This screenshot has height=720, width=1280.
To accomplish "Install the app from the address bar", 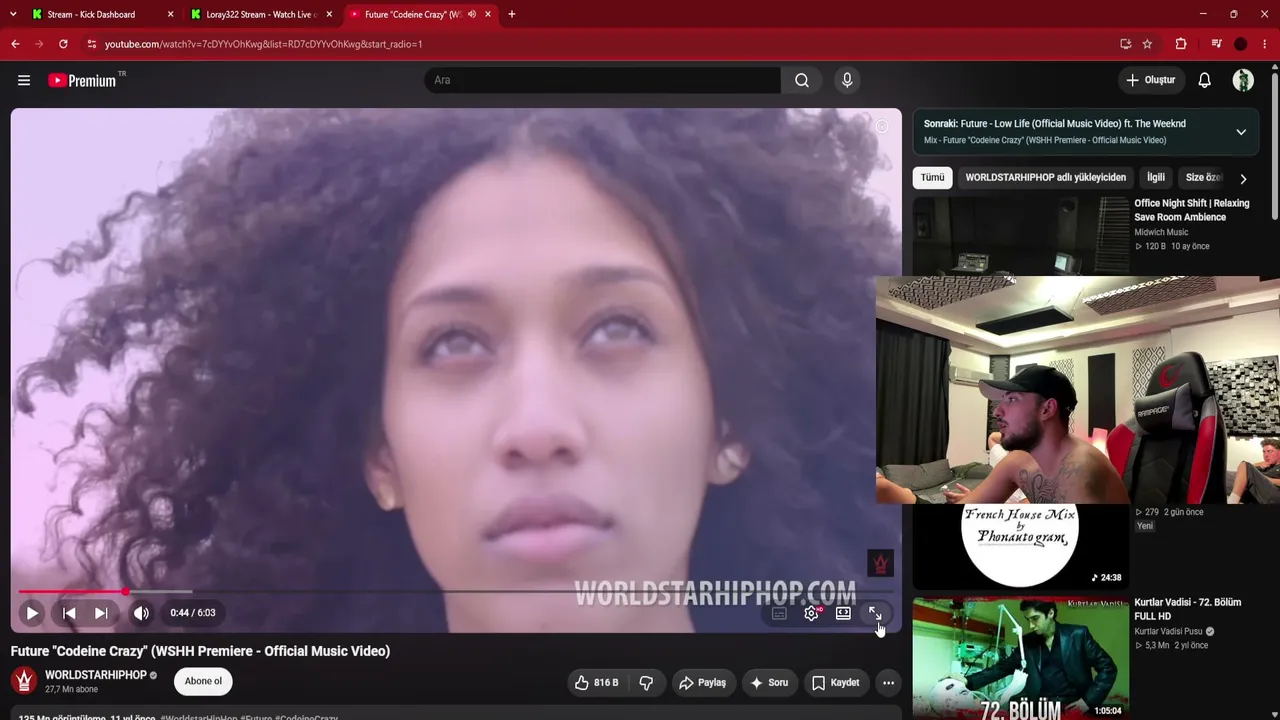I will click(x=1125, y=44).
